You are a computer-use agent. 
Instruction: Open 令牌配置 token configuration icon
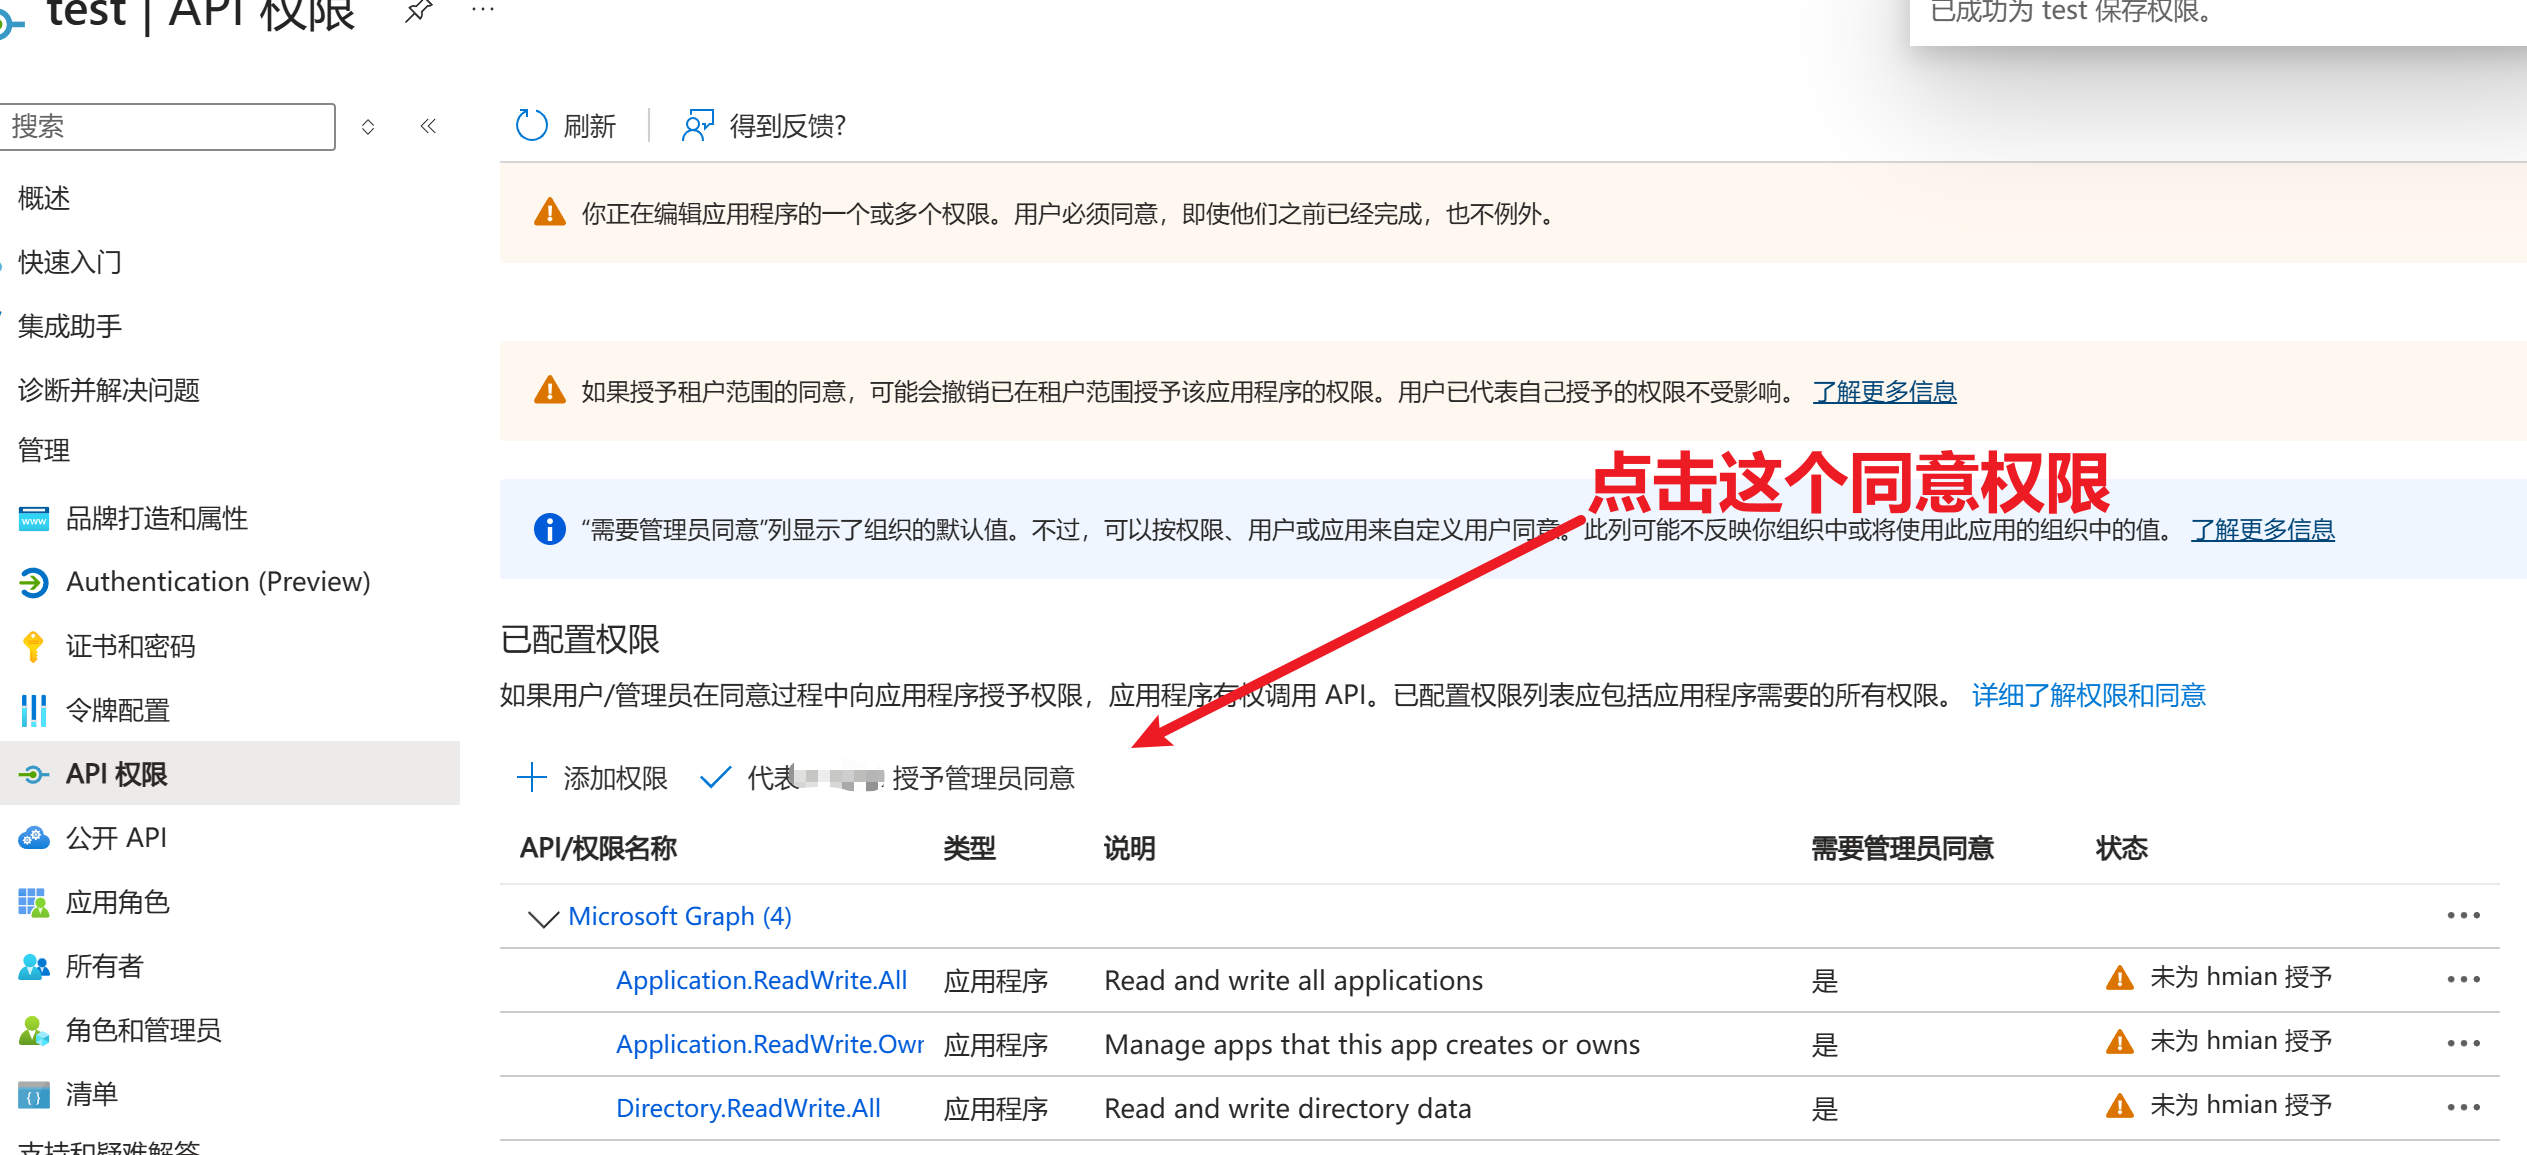[x=33, y=710]
